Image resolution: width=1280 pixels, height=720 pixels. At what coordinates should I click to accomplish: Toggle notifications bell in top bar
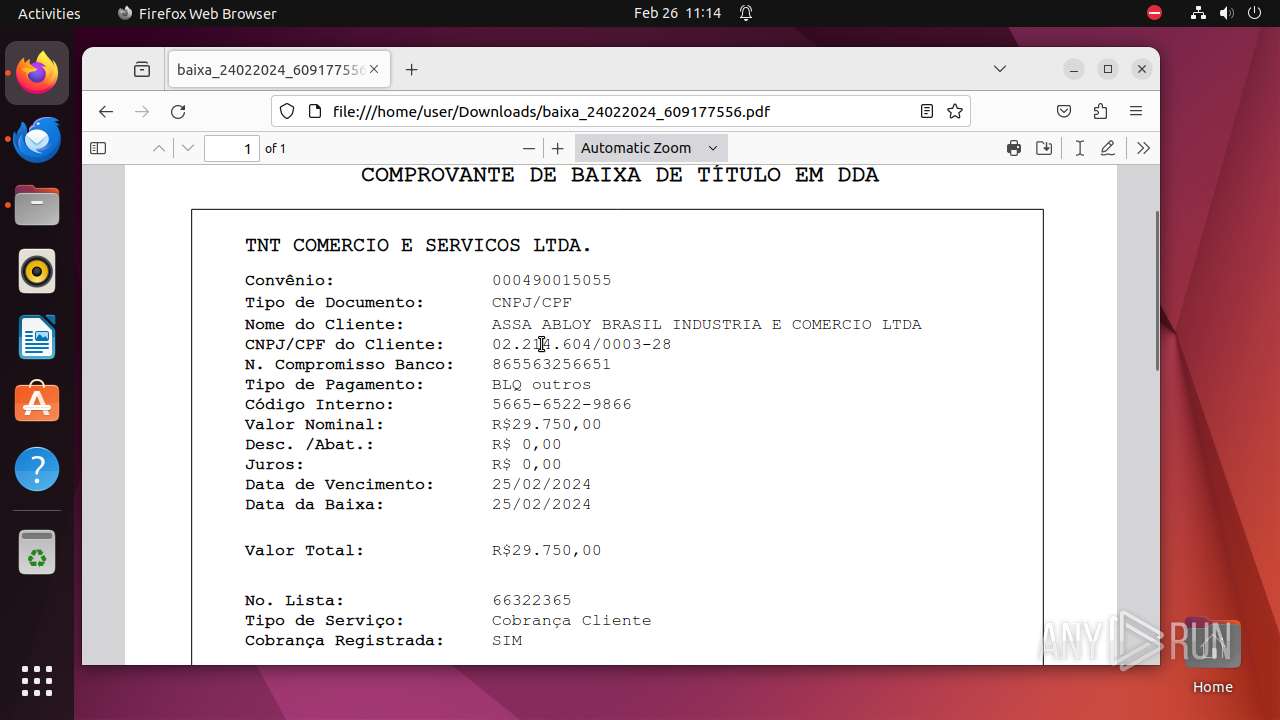[746, 13]
